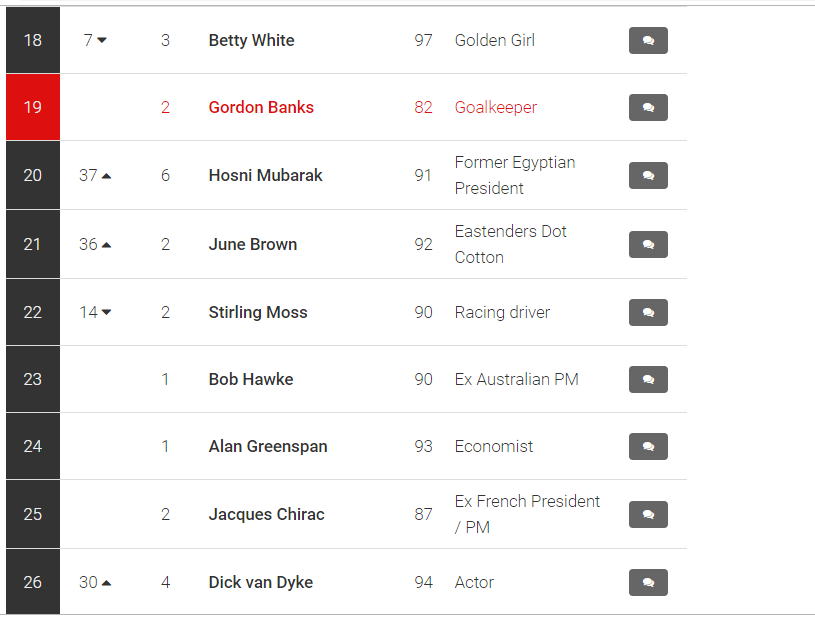Click the down arrow next to 14
The image size is (815, 617).
pyautogui.click(x=107, y=312)
